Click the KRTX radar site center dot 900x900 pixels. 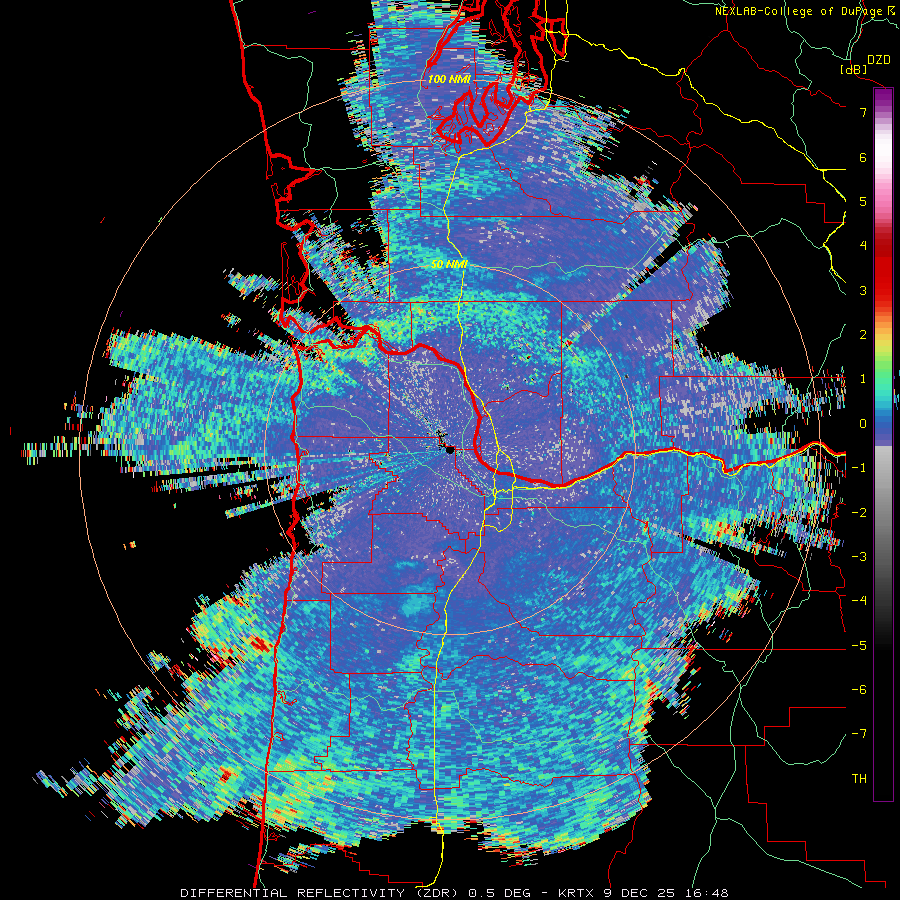tap(451, 450)
